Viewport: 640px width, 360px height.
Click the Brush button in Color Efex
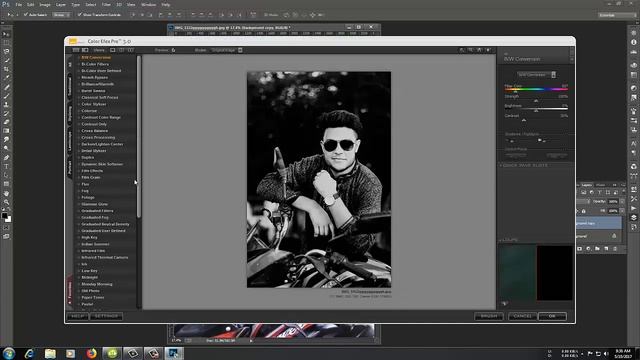point(489,316)
